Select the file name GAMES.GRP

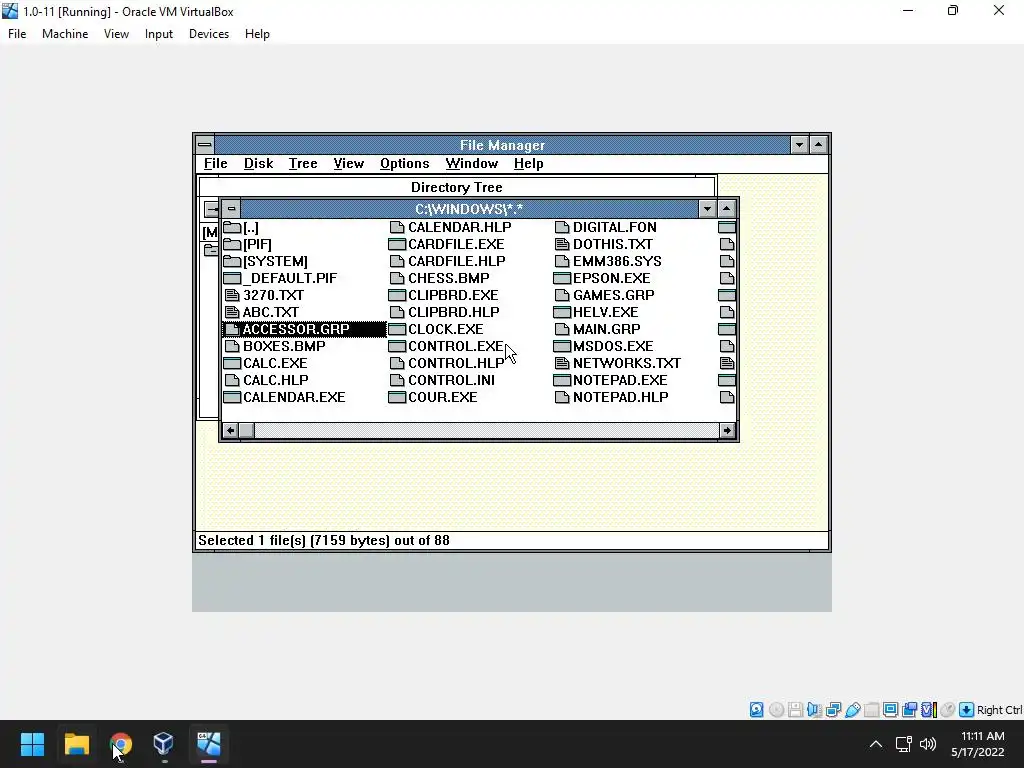[614, 295]
